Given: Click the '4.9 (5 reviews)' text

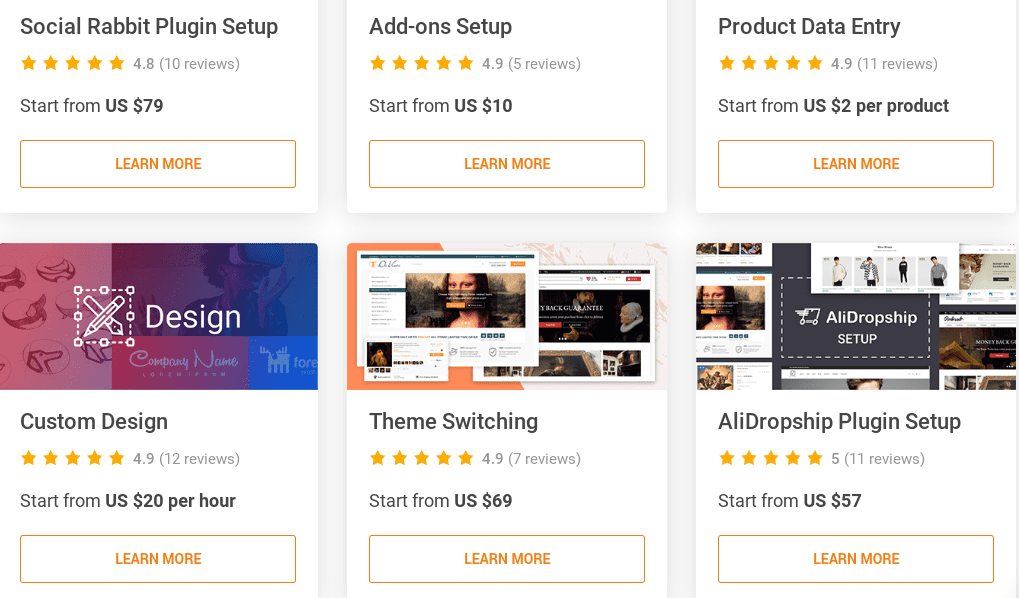Looking at the screenshot, I should point(532,64).
